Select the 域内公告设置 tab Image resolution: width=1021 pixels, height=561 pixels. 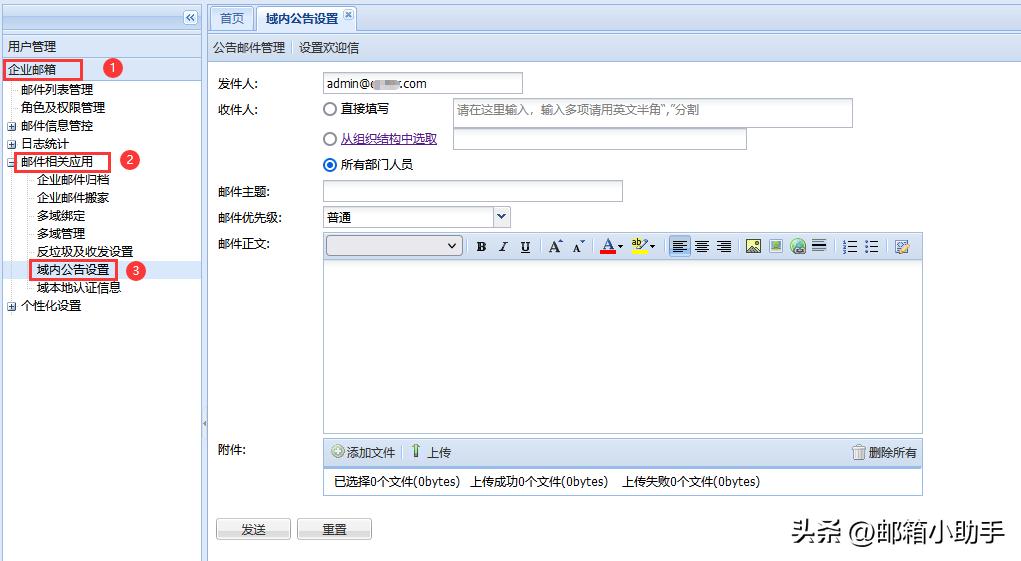pos(301,18)
